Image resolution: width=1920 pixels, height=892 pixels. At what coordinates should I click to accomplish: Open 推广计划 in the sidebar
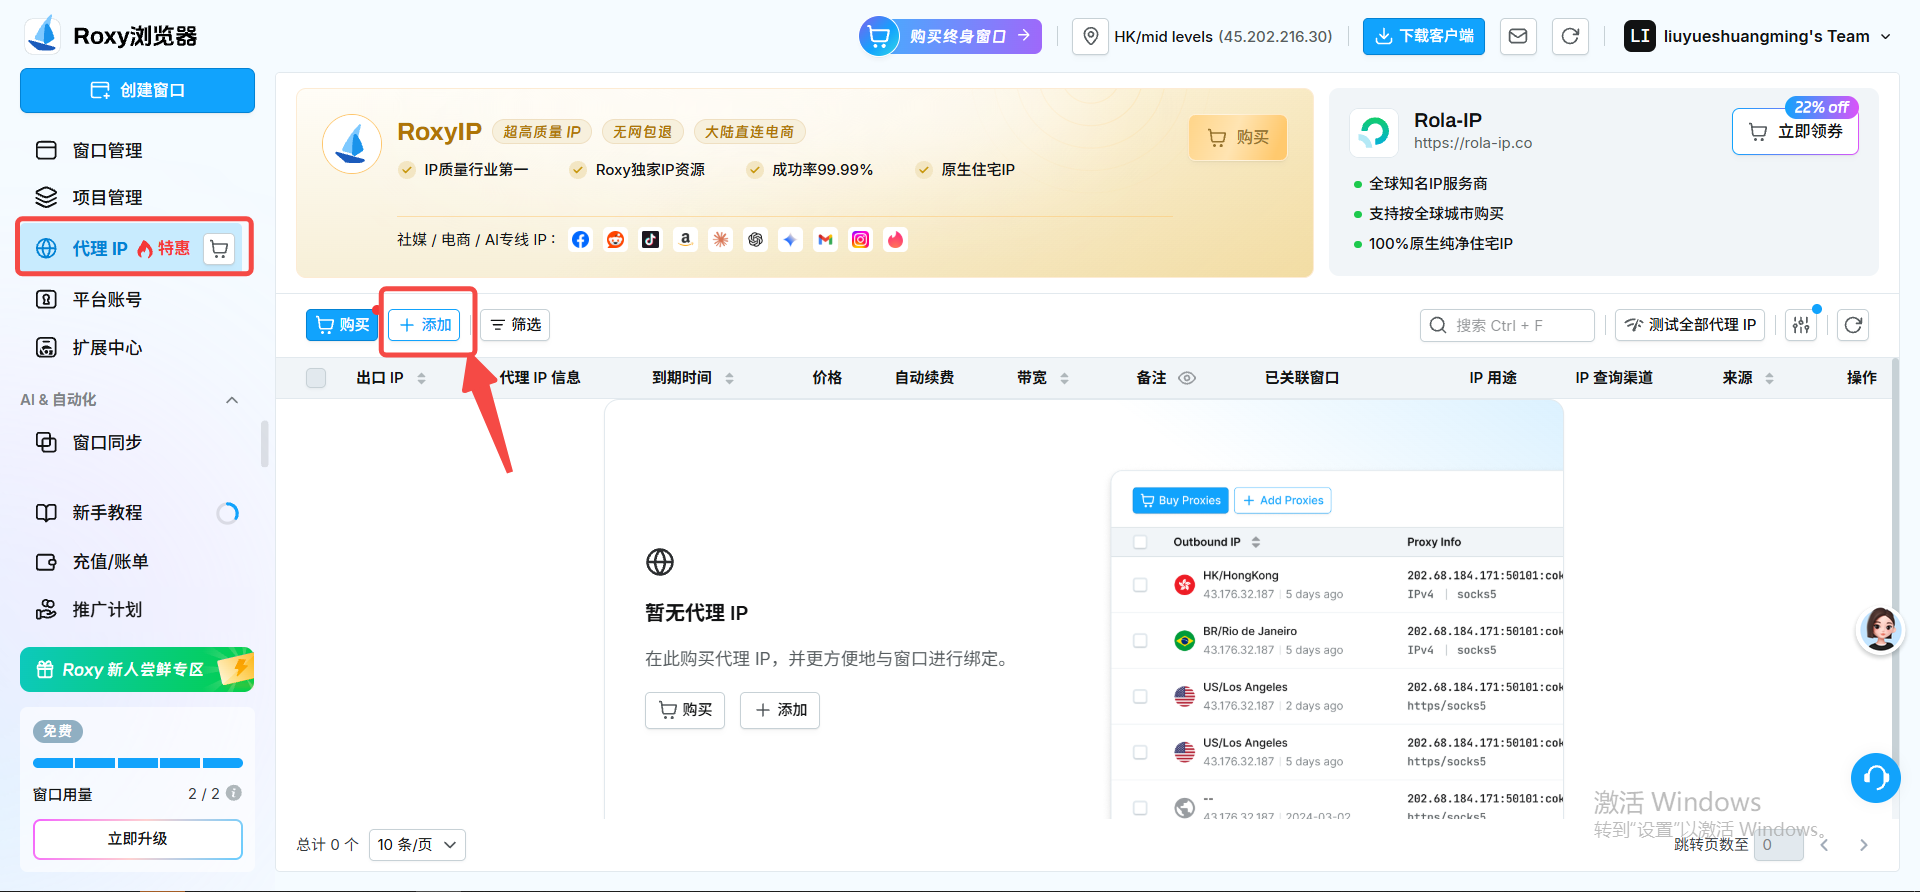pos(137,609)
